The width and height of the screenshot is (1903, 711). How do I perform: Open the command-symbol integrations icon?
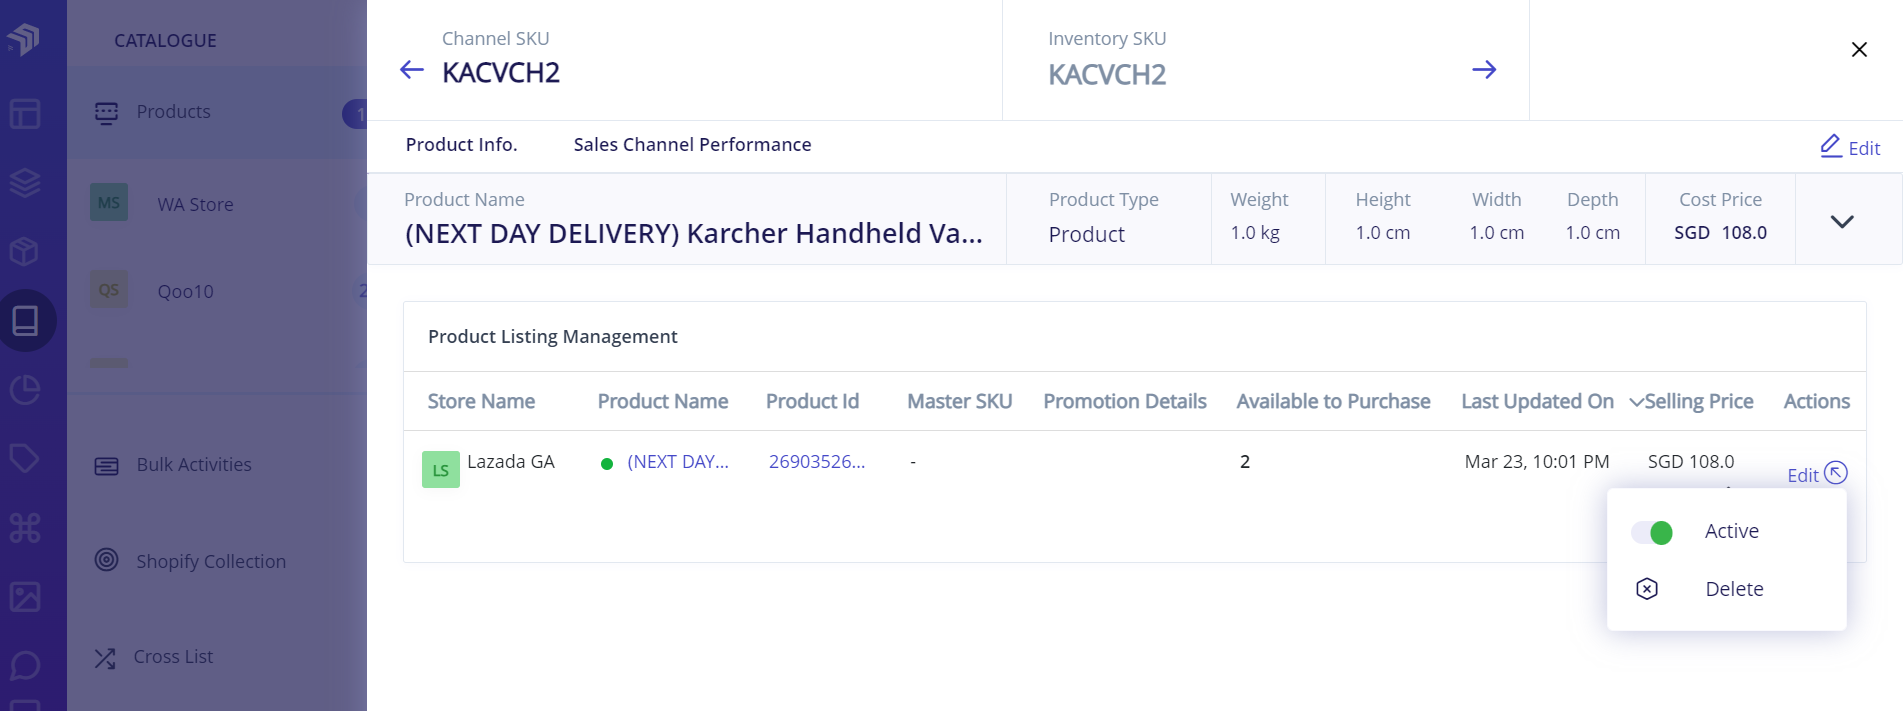point(24,527)
